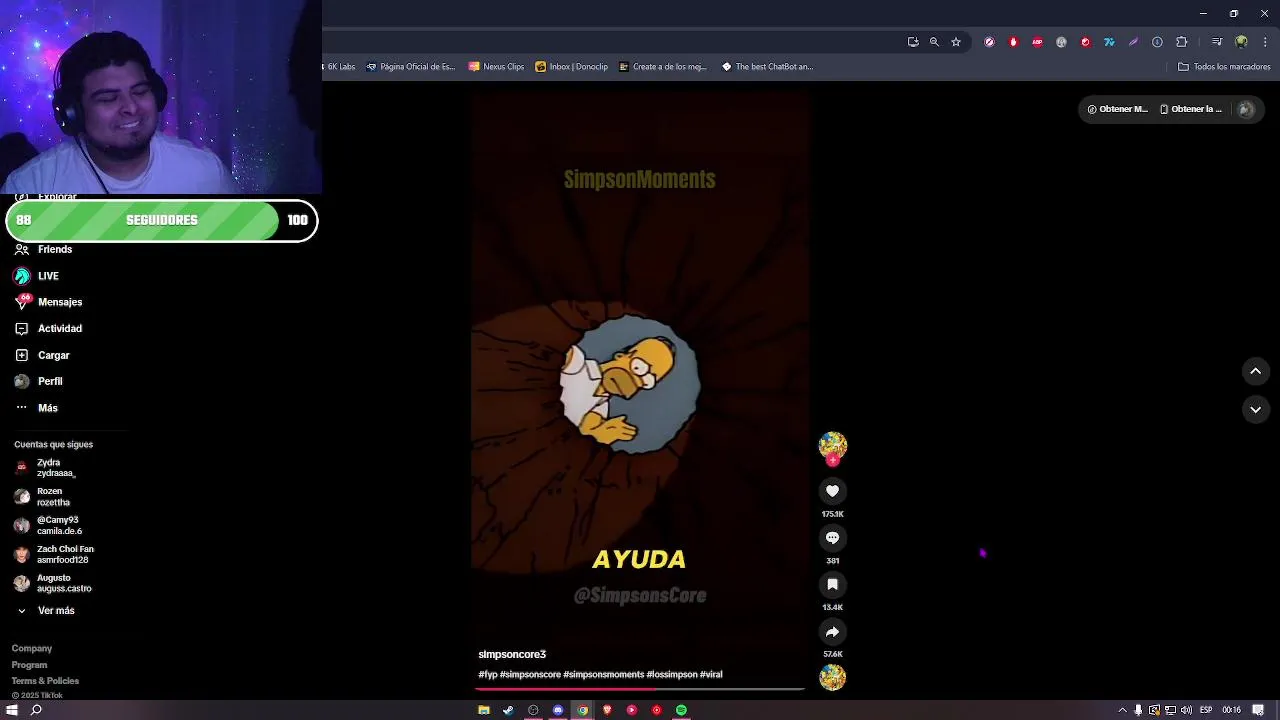
Task: Open followed account @Camy93
Action: point(48,526)
